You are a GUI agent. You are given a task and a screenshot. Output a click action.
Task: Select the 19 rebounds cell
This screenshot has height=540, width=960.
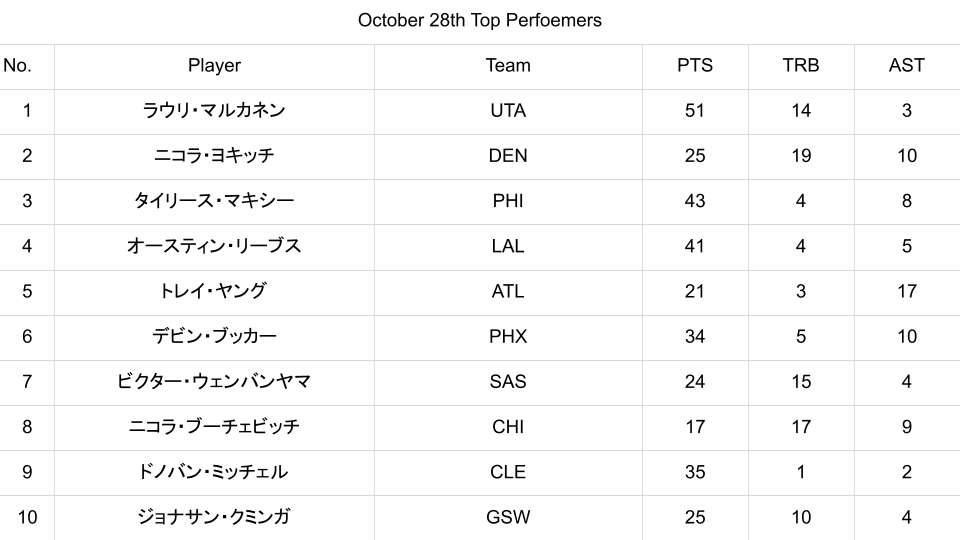pyautogui.click(x=801, y=156)
